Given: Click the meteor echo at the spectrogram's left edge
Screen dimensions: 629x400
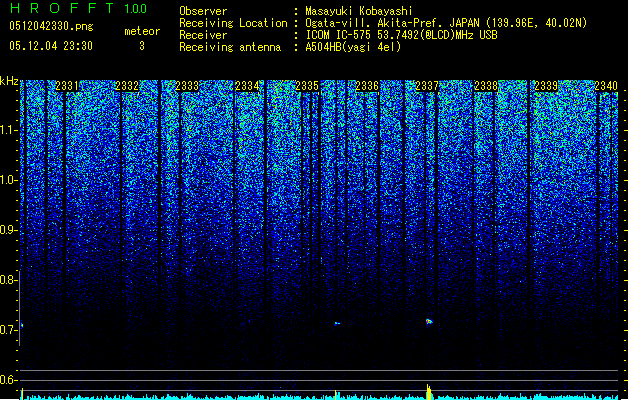Looking at the screenshot, I should (x=22, y=325).
